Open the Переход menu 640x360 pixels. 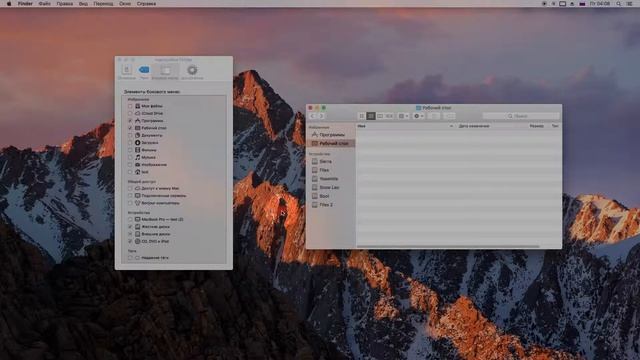103,4
